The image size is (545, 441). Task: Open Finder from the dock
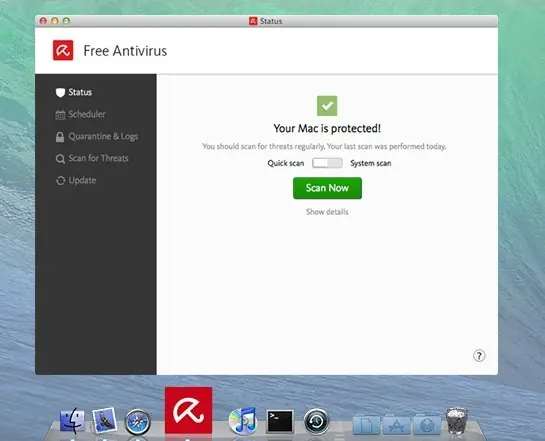coord(72,420)
